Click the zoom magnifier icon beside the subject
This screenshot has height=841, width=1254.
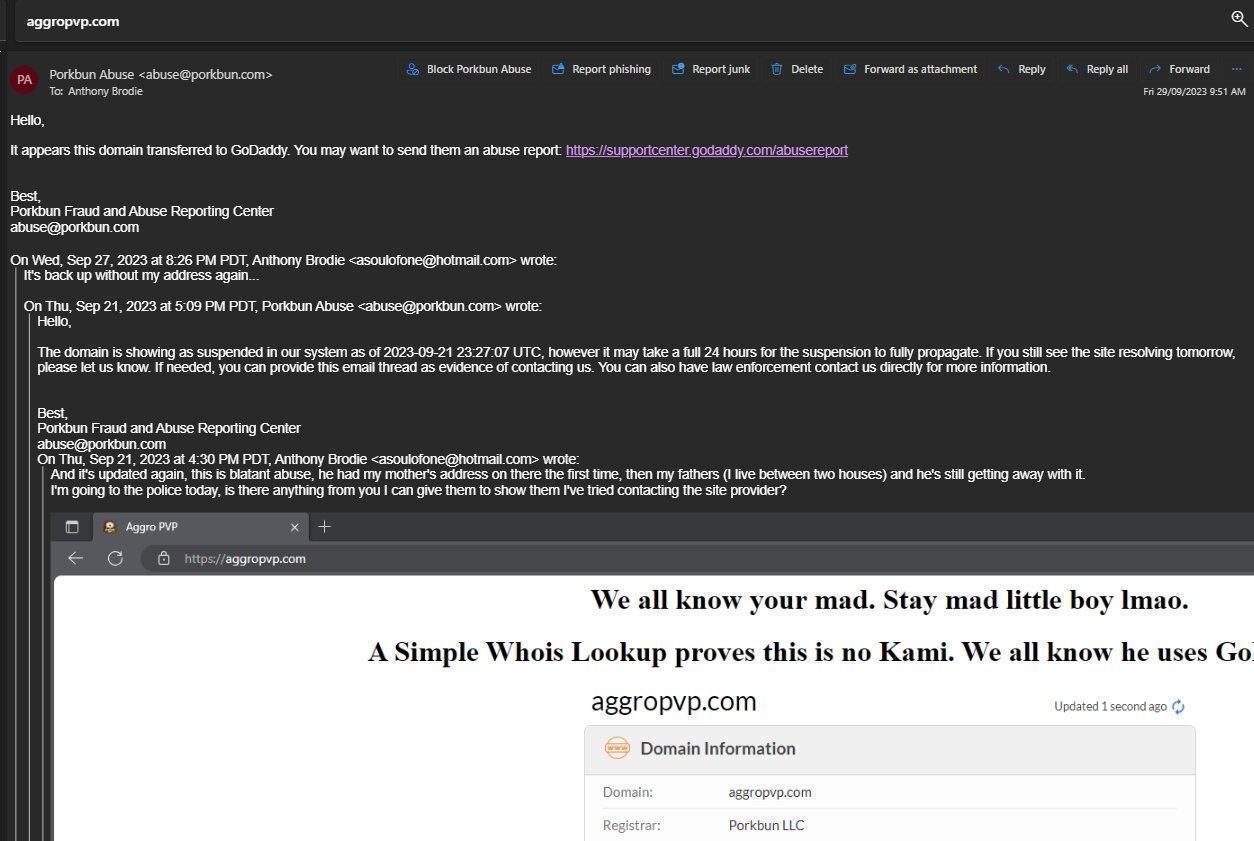point(1239,19)
